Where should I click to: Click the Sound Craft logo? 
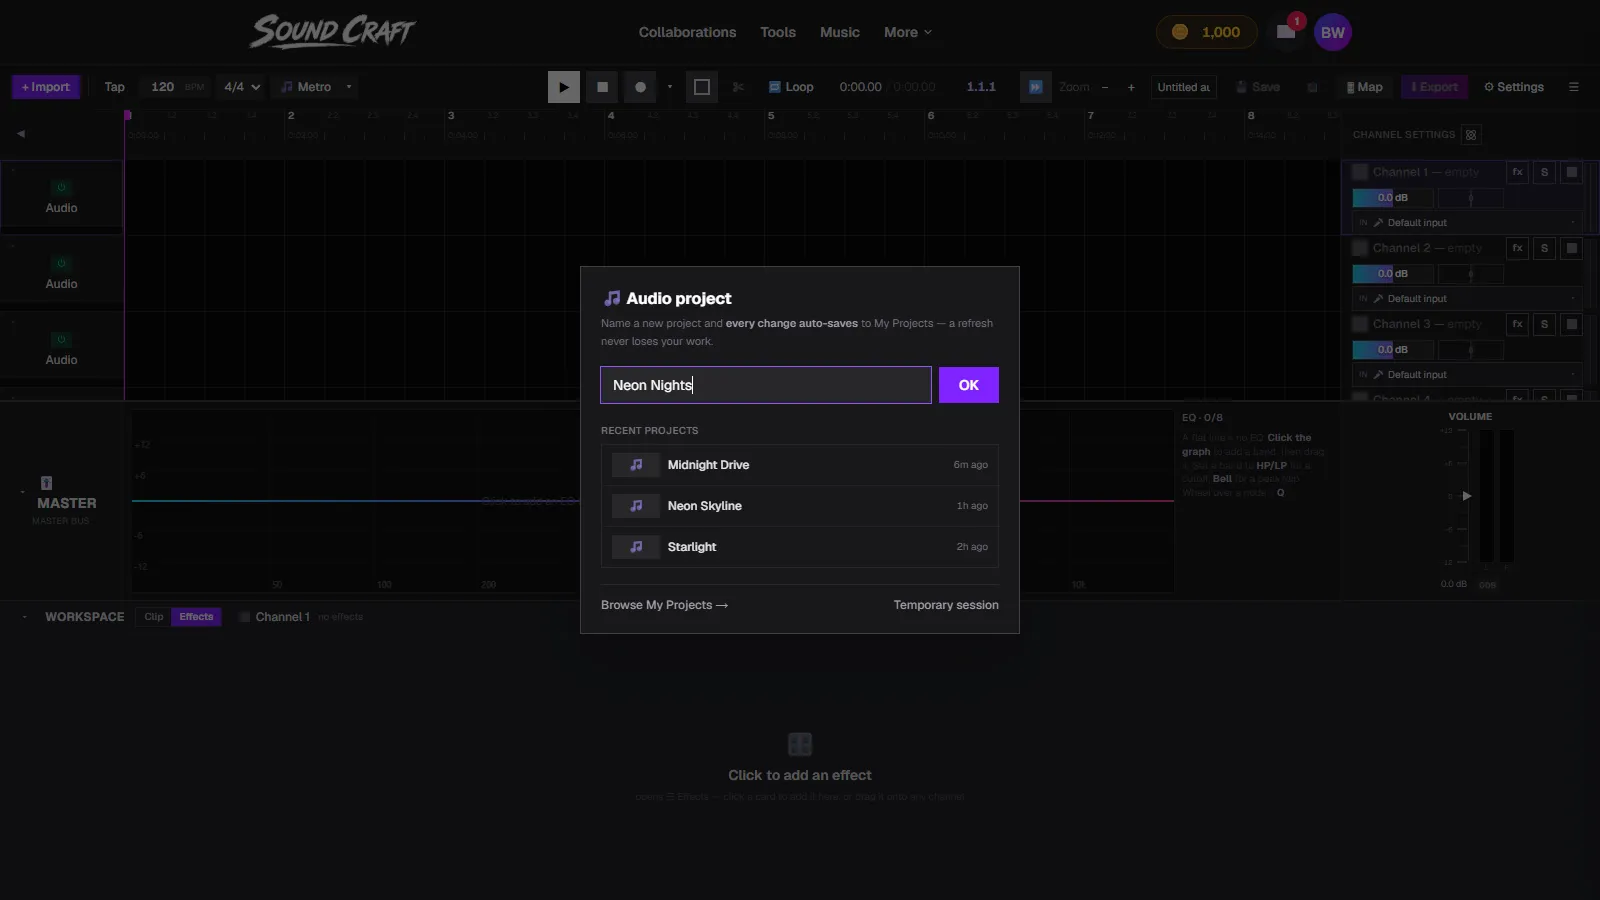332,31
